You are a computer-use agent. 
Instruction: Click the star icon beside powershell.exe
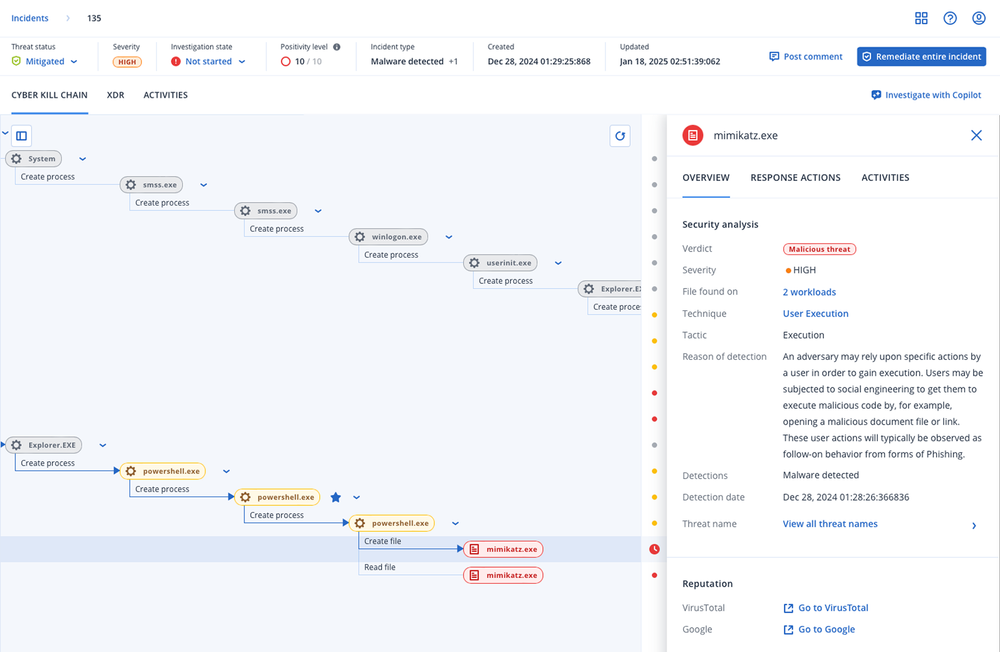click(x=336, y=497)
